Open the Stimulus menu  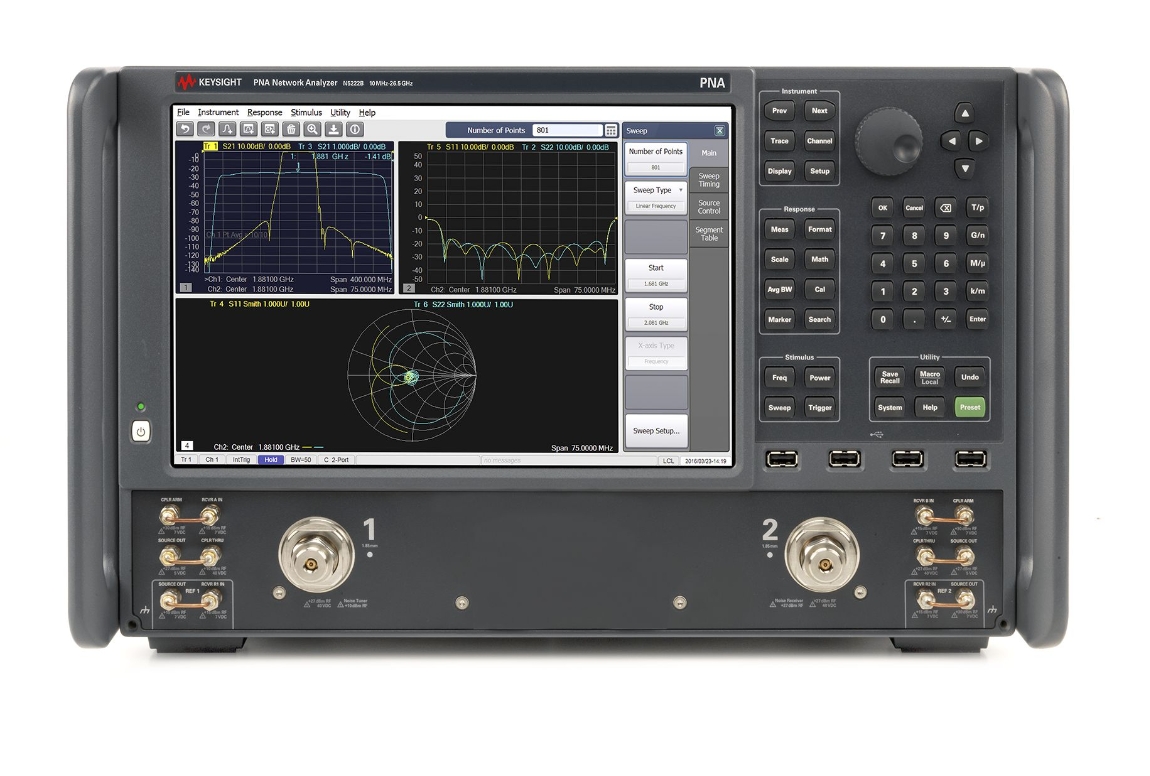click(x=306, y=113)
